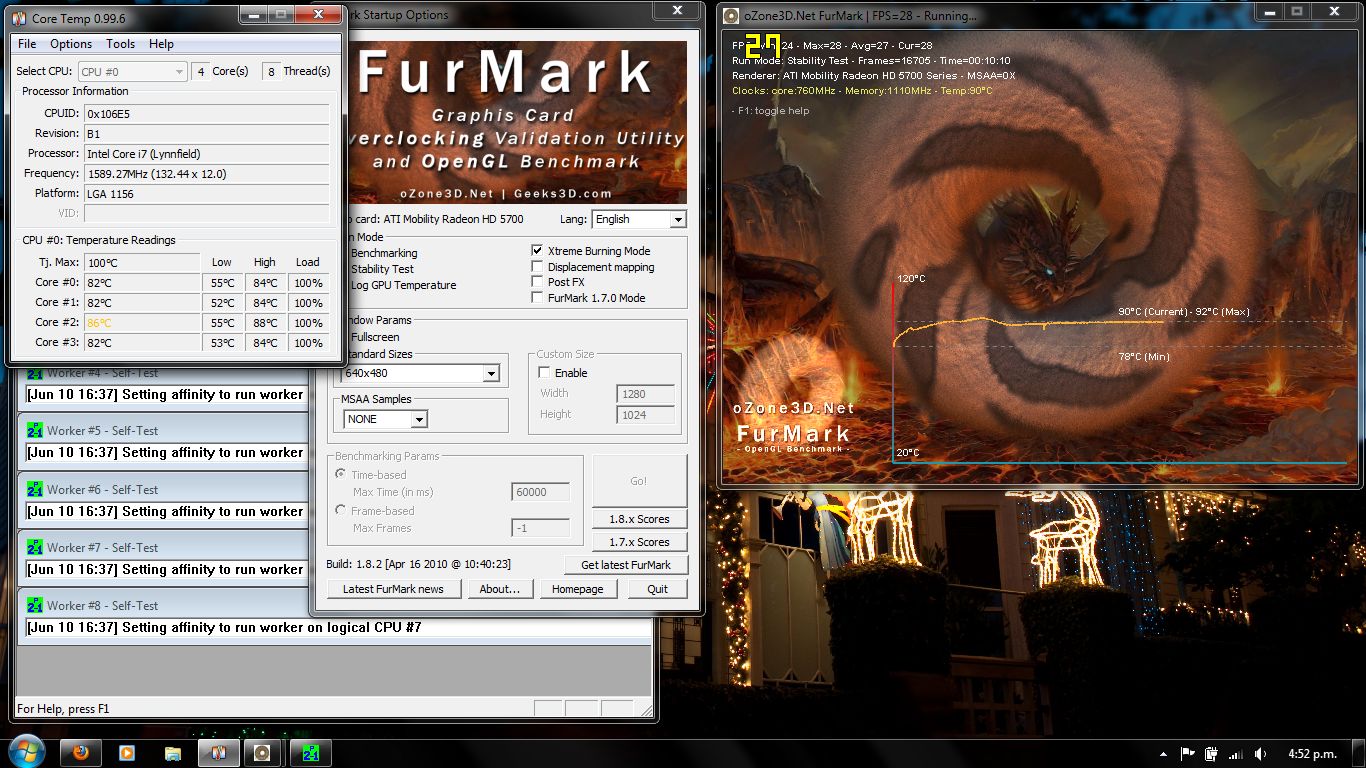Click the CPUID 0x106E5 field
Screen dimensions: 1366x768
206,114
